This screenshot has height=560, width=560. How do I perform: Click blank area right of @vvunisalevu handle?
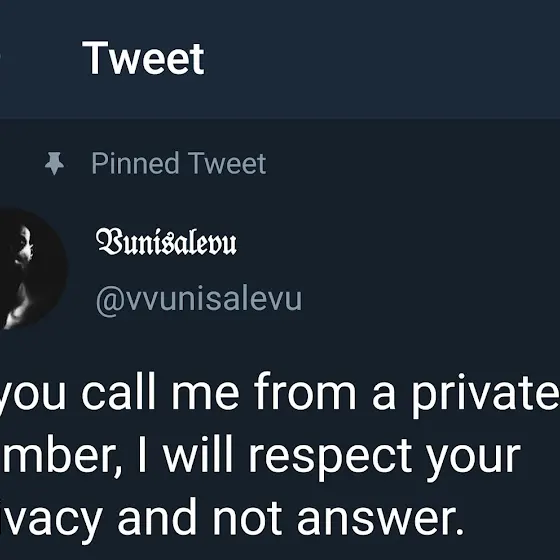429,299
